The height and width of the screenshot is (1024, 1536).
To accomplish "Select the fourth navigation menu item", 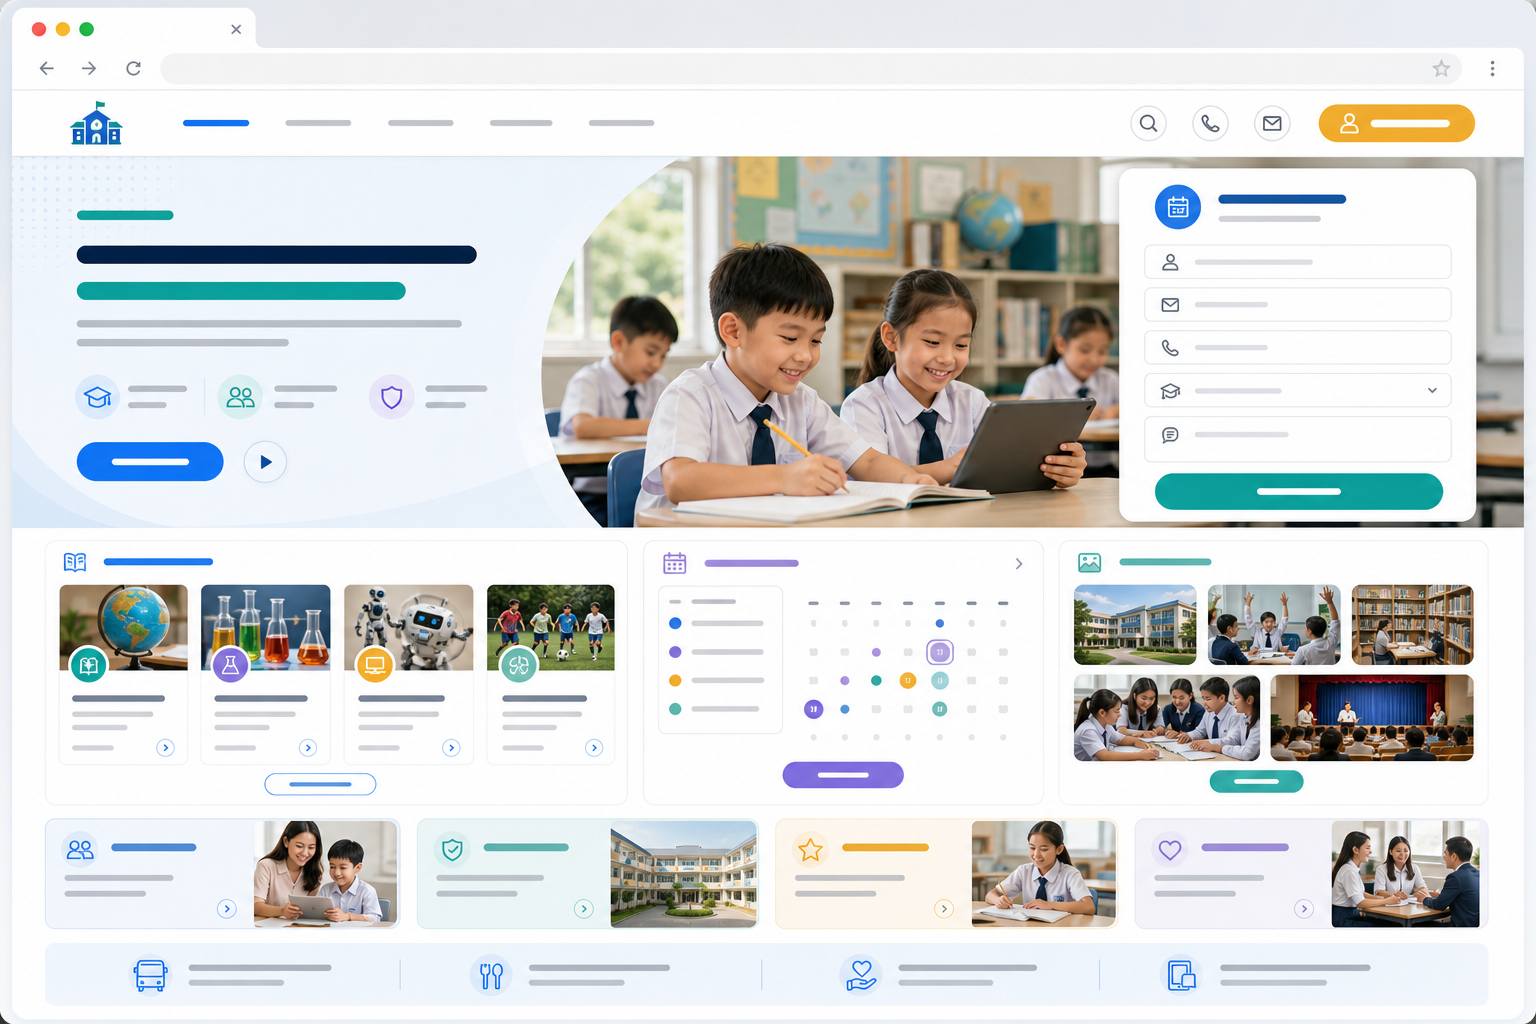I will [x=521, y=123].
